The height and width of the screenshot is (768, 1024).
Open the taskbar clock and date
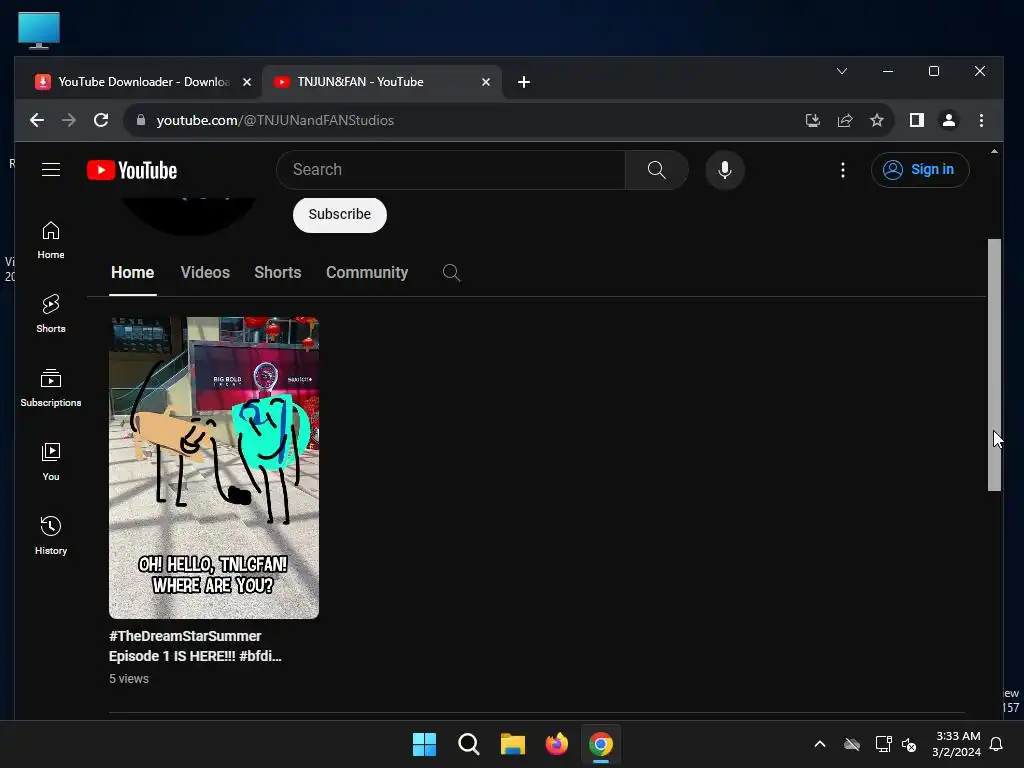tap(956, 744)
